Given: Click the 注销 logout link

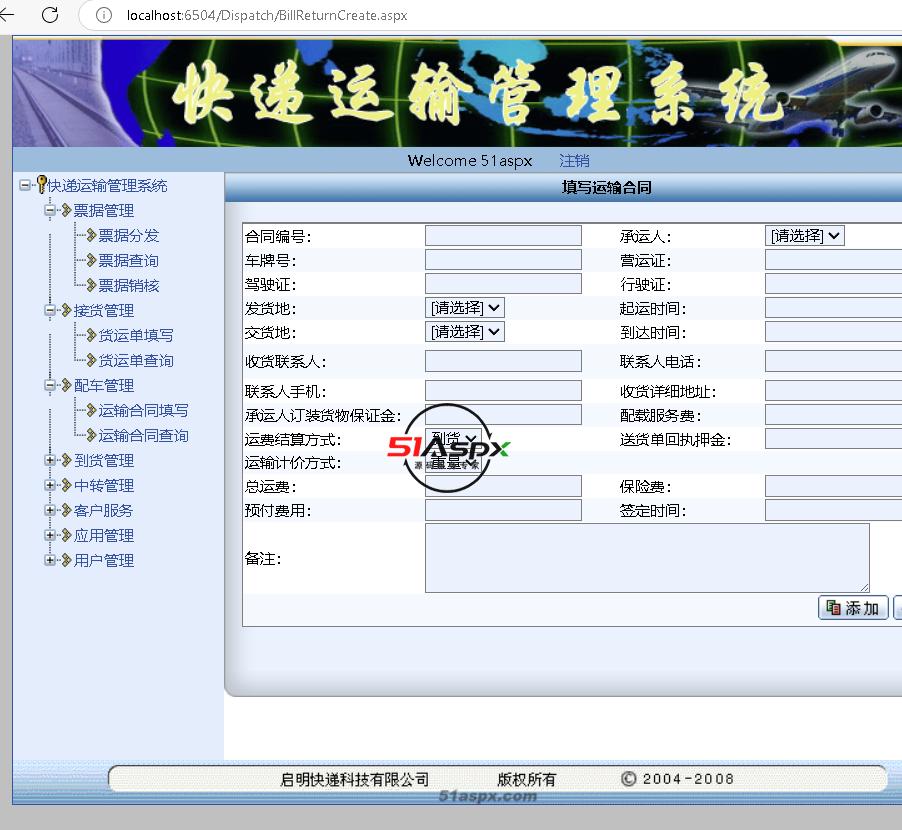Looking at the screenshot, I should coord(574,161).
